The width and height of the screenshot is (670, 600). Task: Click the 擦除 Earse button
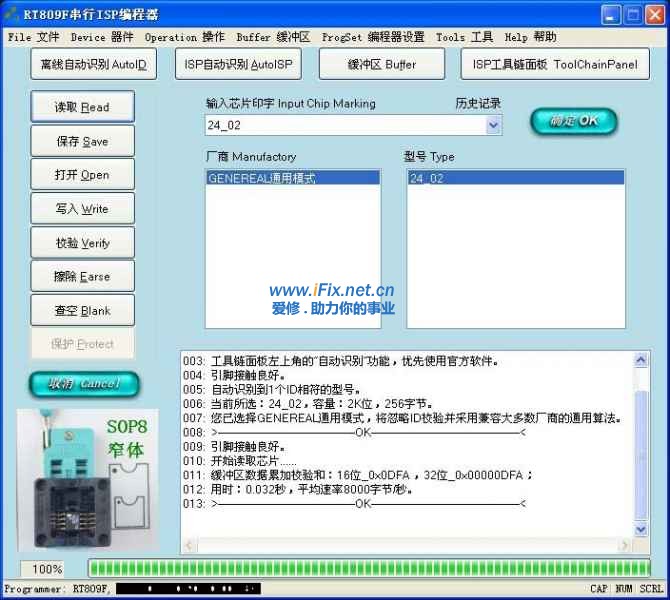pos(82,276)
